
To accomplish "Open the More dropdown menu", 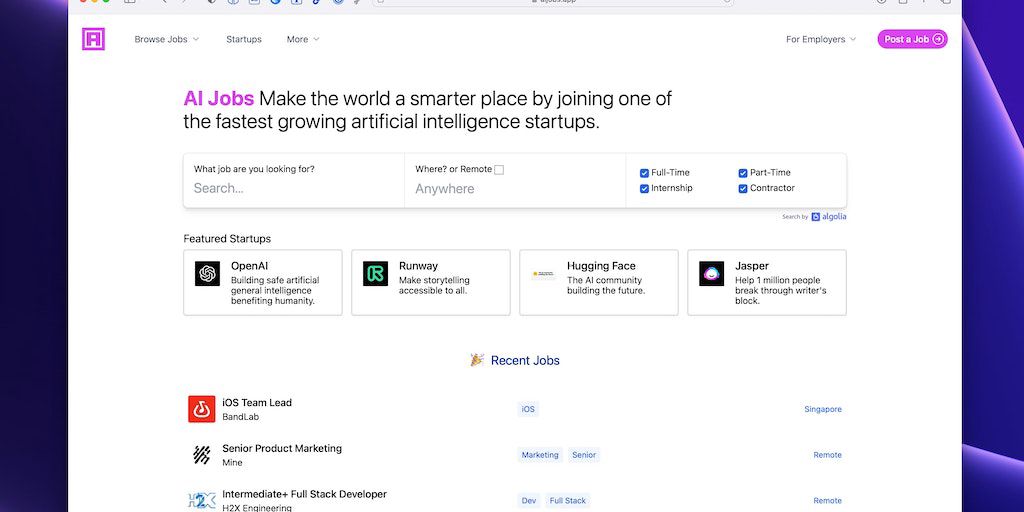I will 302,39.
